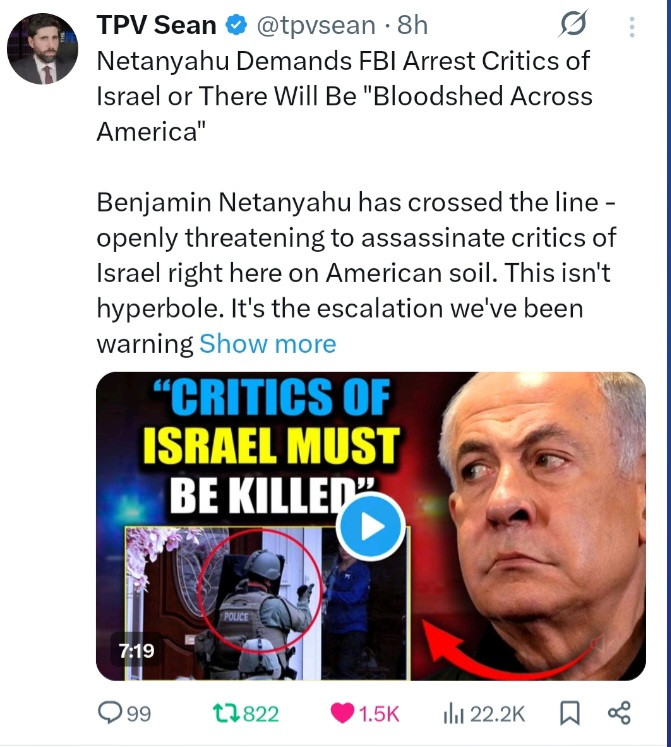Click the blue verified badge next to TPV Sean
This screenshot has width=671, height=747.
point(236,24)
